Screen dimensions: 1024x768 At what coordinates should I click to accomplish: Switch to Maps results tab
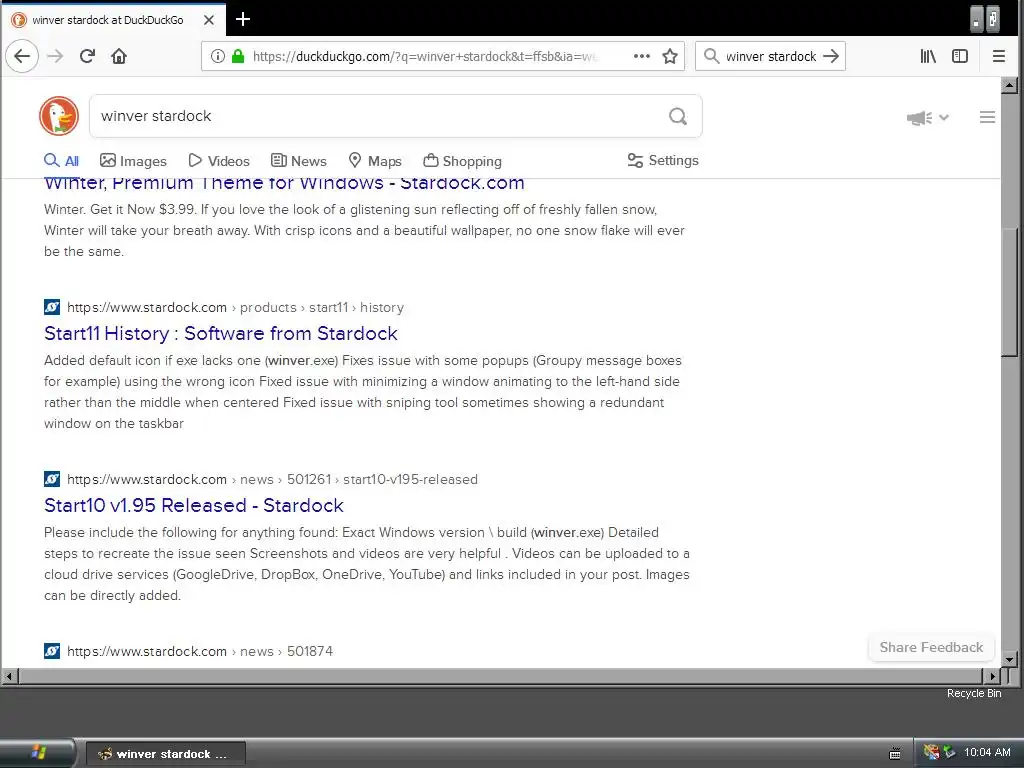pyautogui.click(x=375, y=161)
